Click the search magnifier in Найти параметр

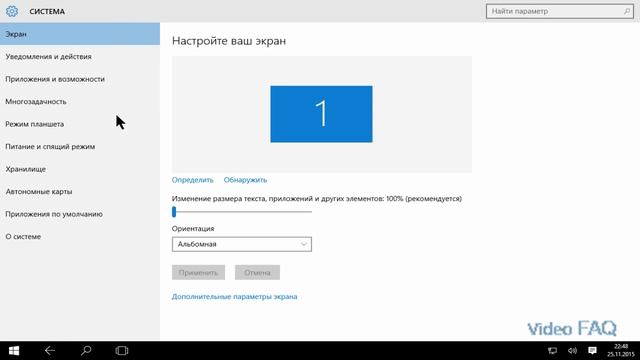627,11
